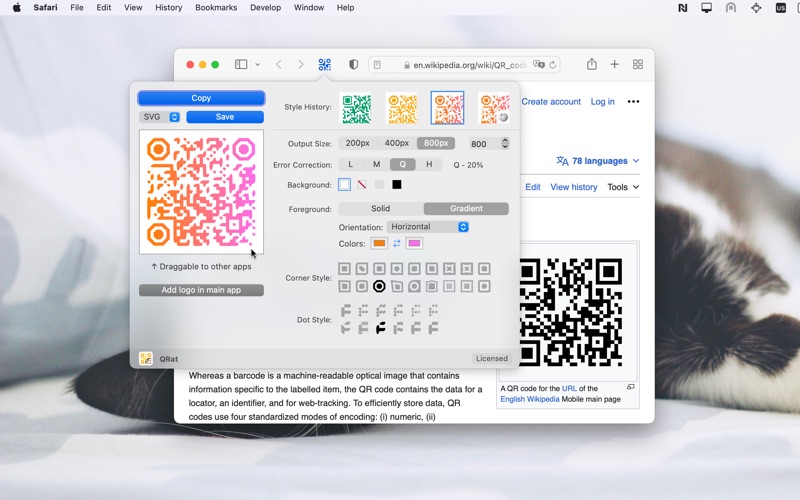Open a new tab with the plus icon

tap(614, 64)
